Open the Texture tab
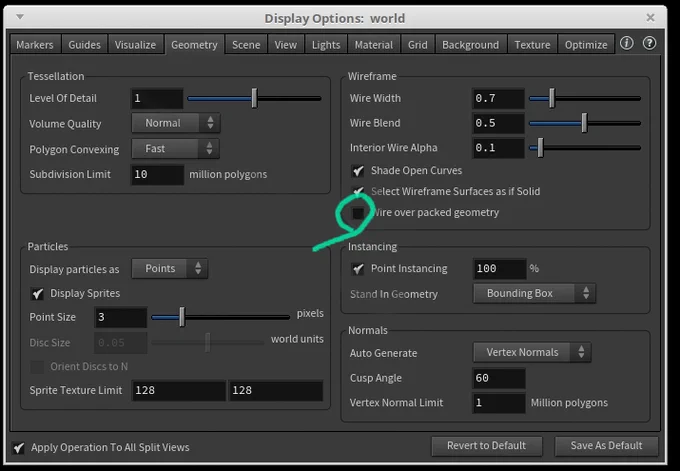 532,45
